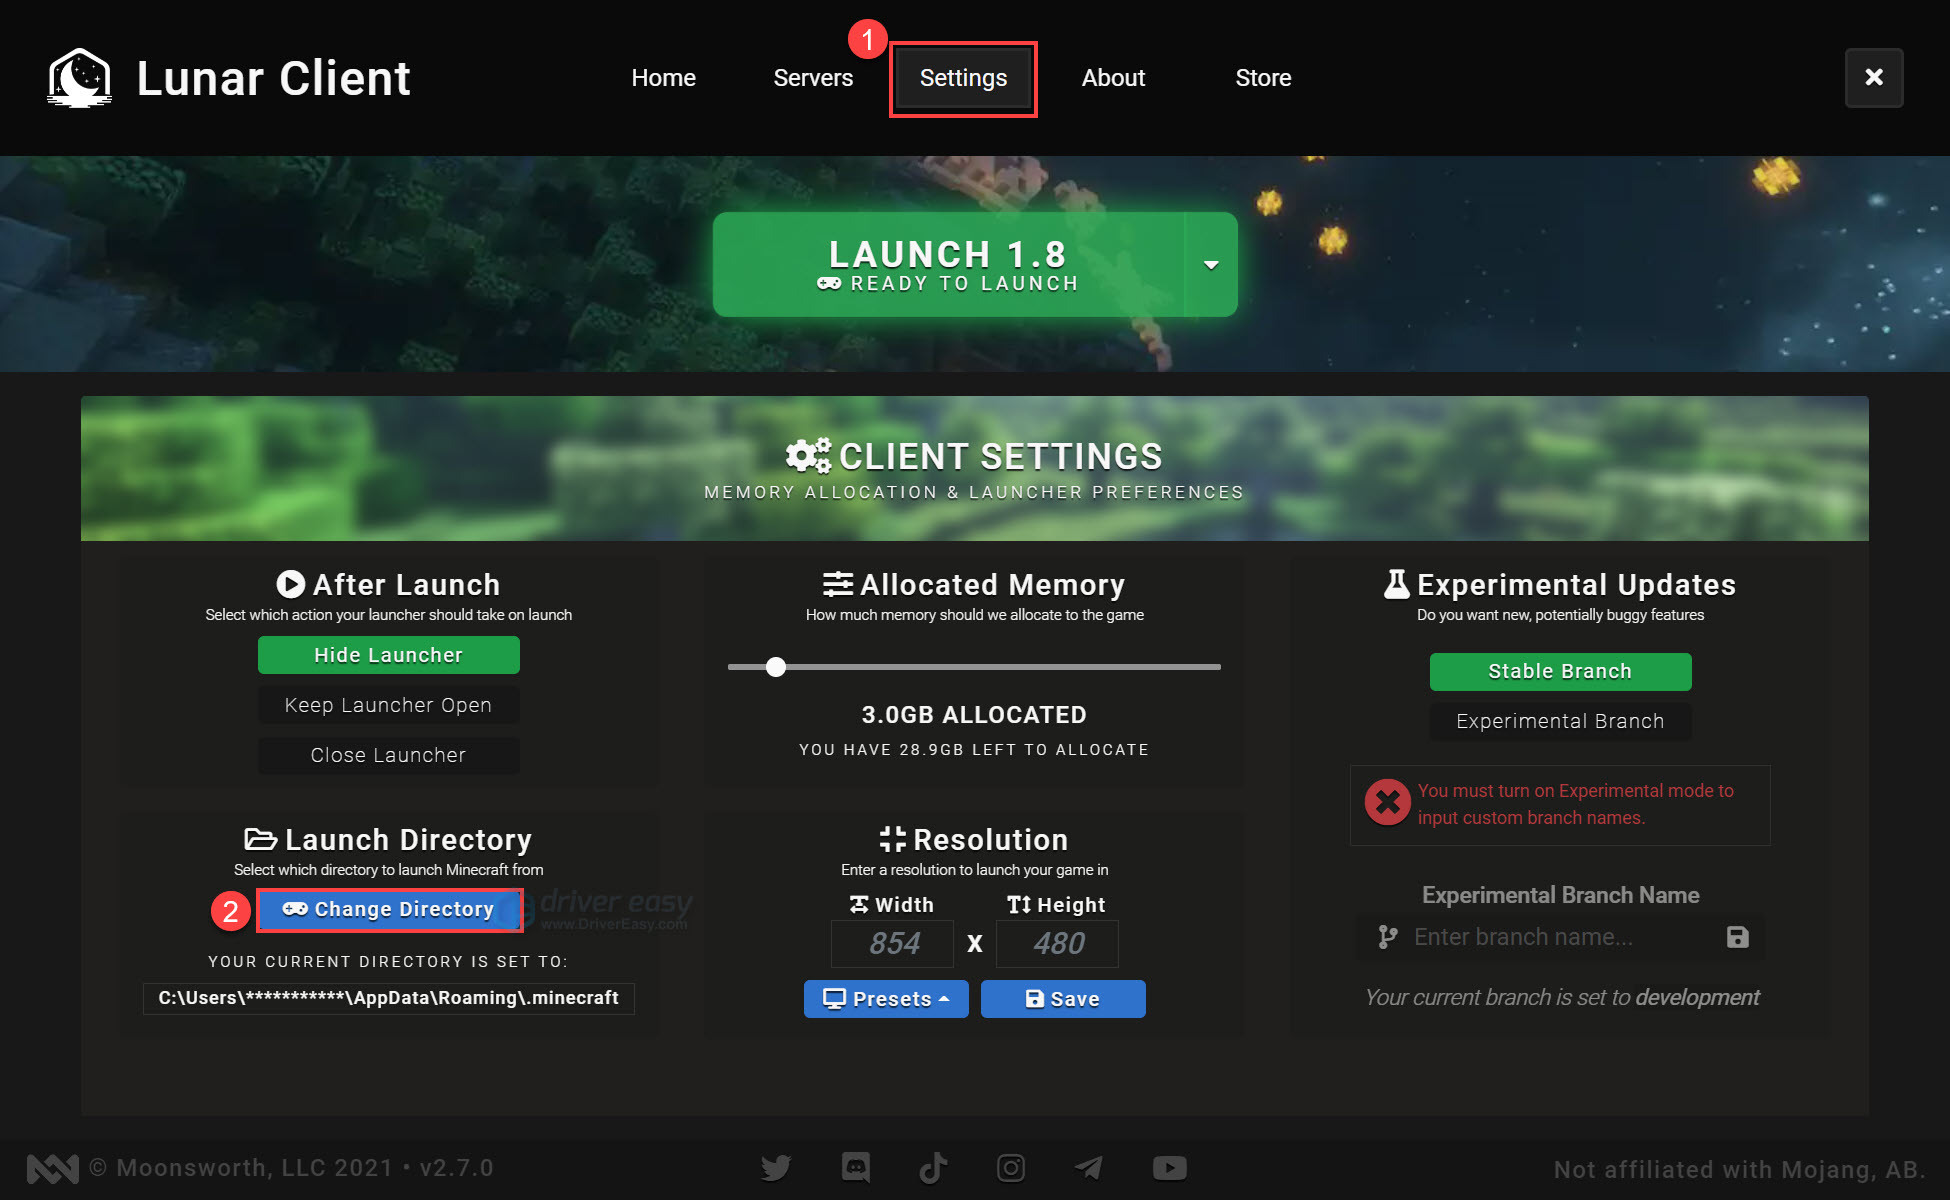Click the Lunar Client moon logo

[78, 77]
